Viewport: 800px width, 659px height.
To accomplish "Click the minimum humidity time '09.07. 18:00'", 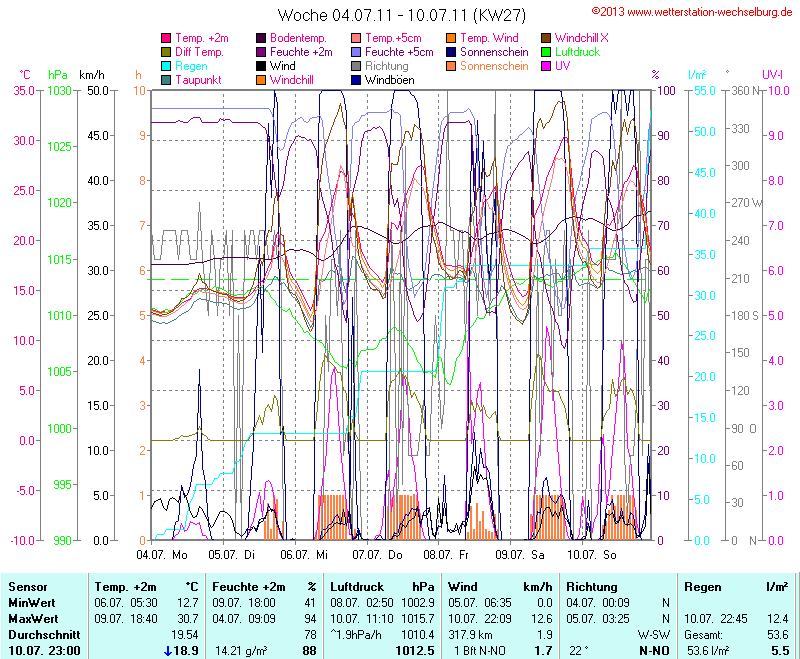I will (x=244, y=603).
